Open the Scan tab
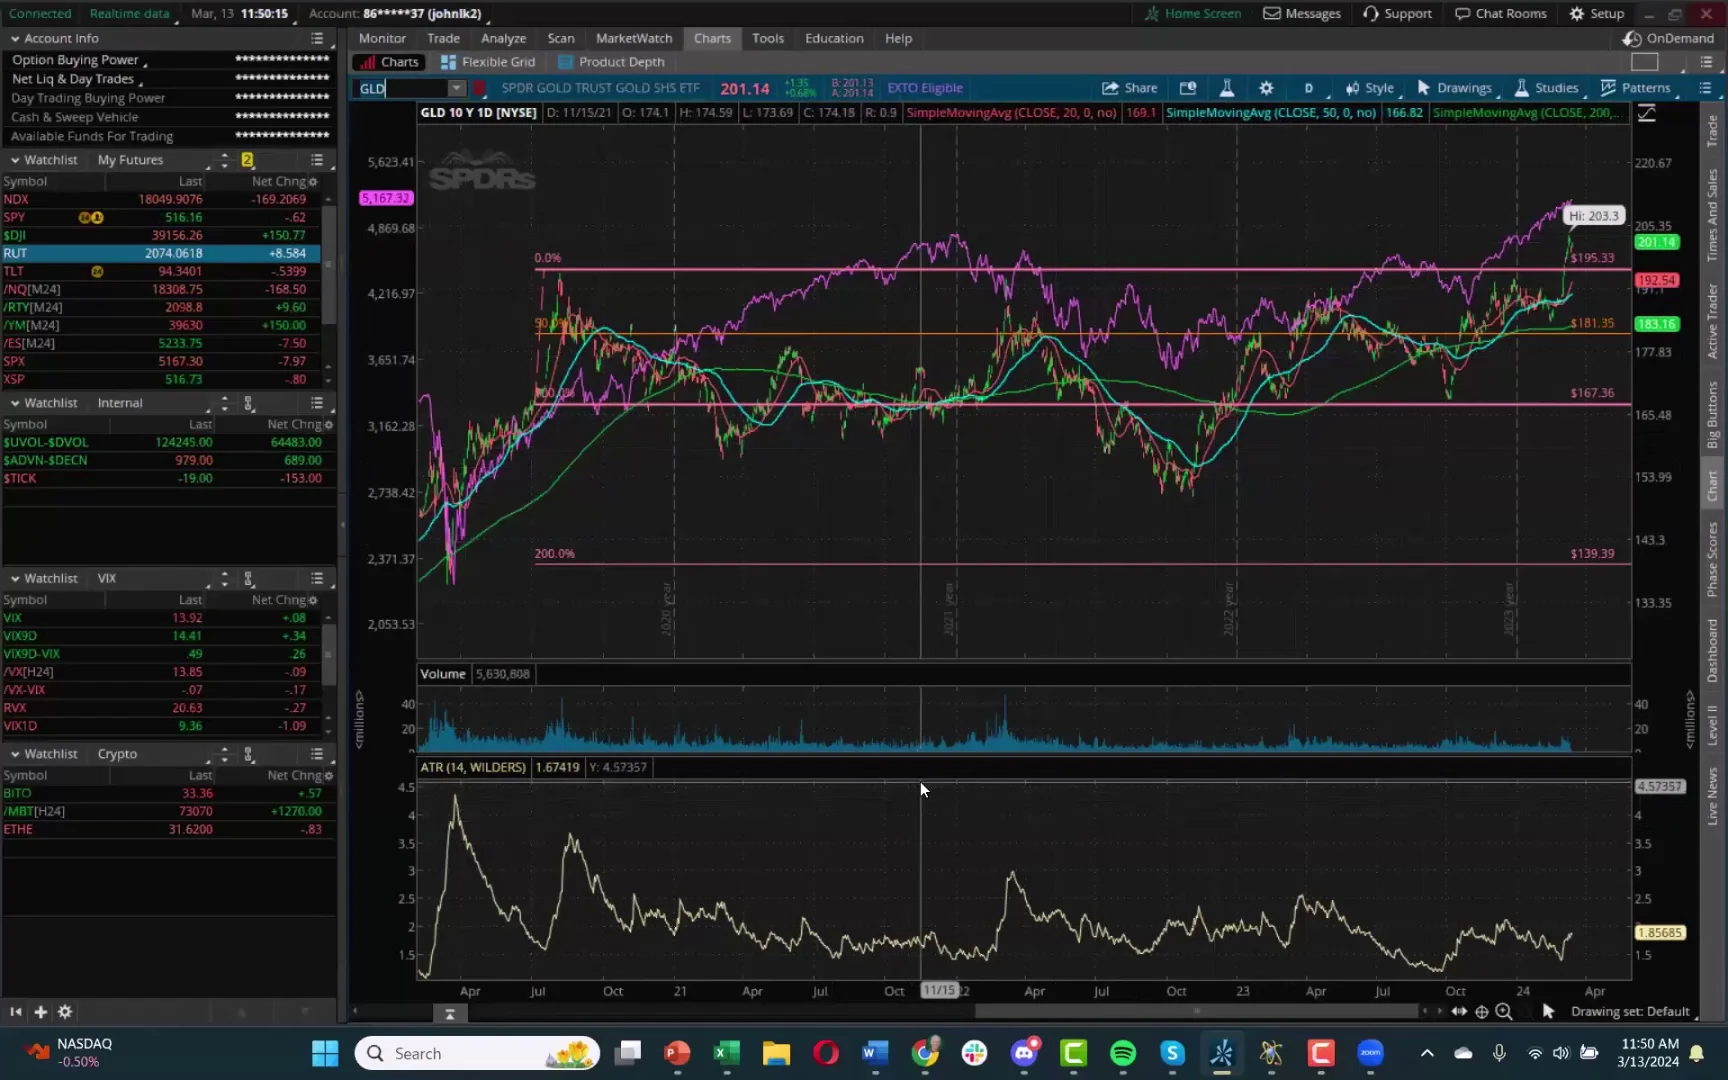 561,38
